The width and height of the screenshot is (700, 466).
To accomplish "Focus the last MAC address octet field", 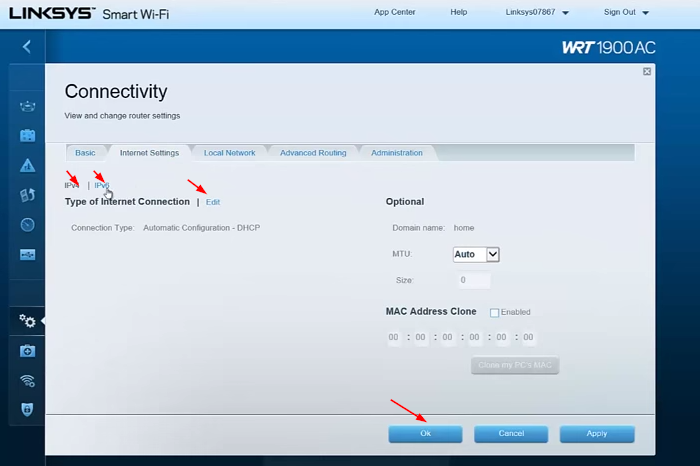I will [x=528, y=337].
